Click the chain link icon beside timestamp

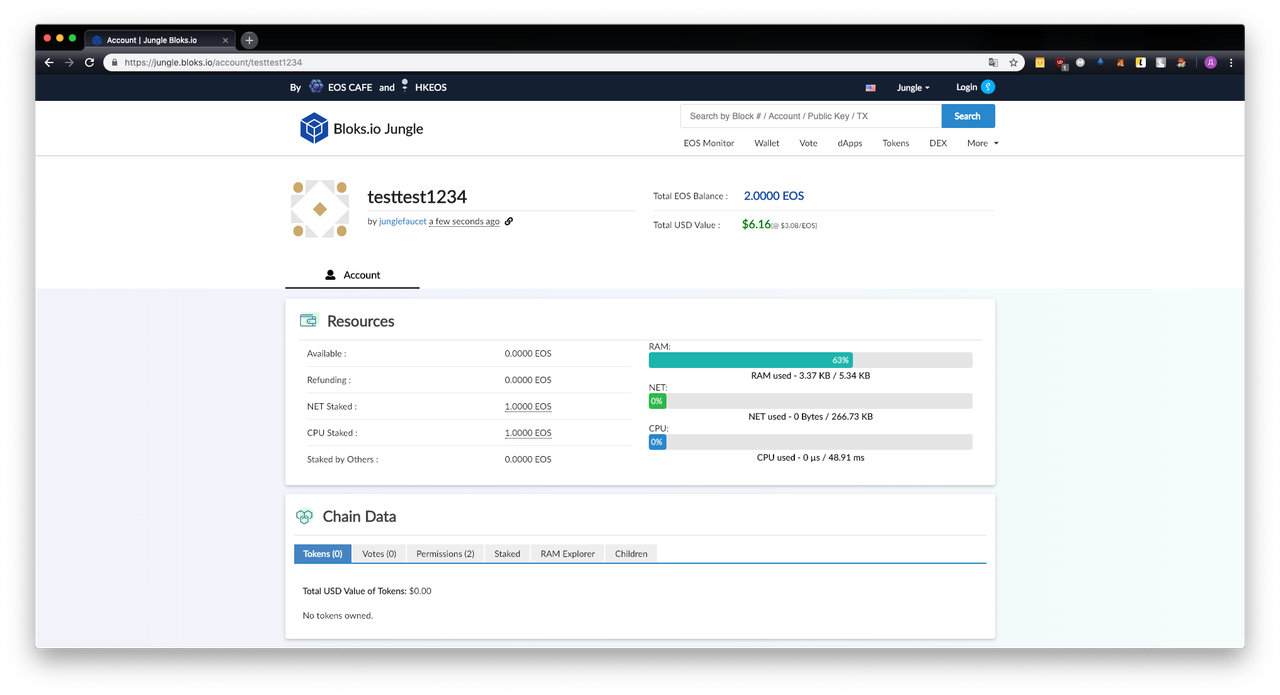pyautogui.click(x=509, y=221)
